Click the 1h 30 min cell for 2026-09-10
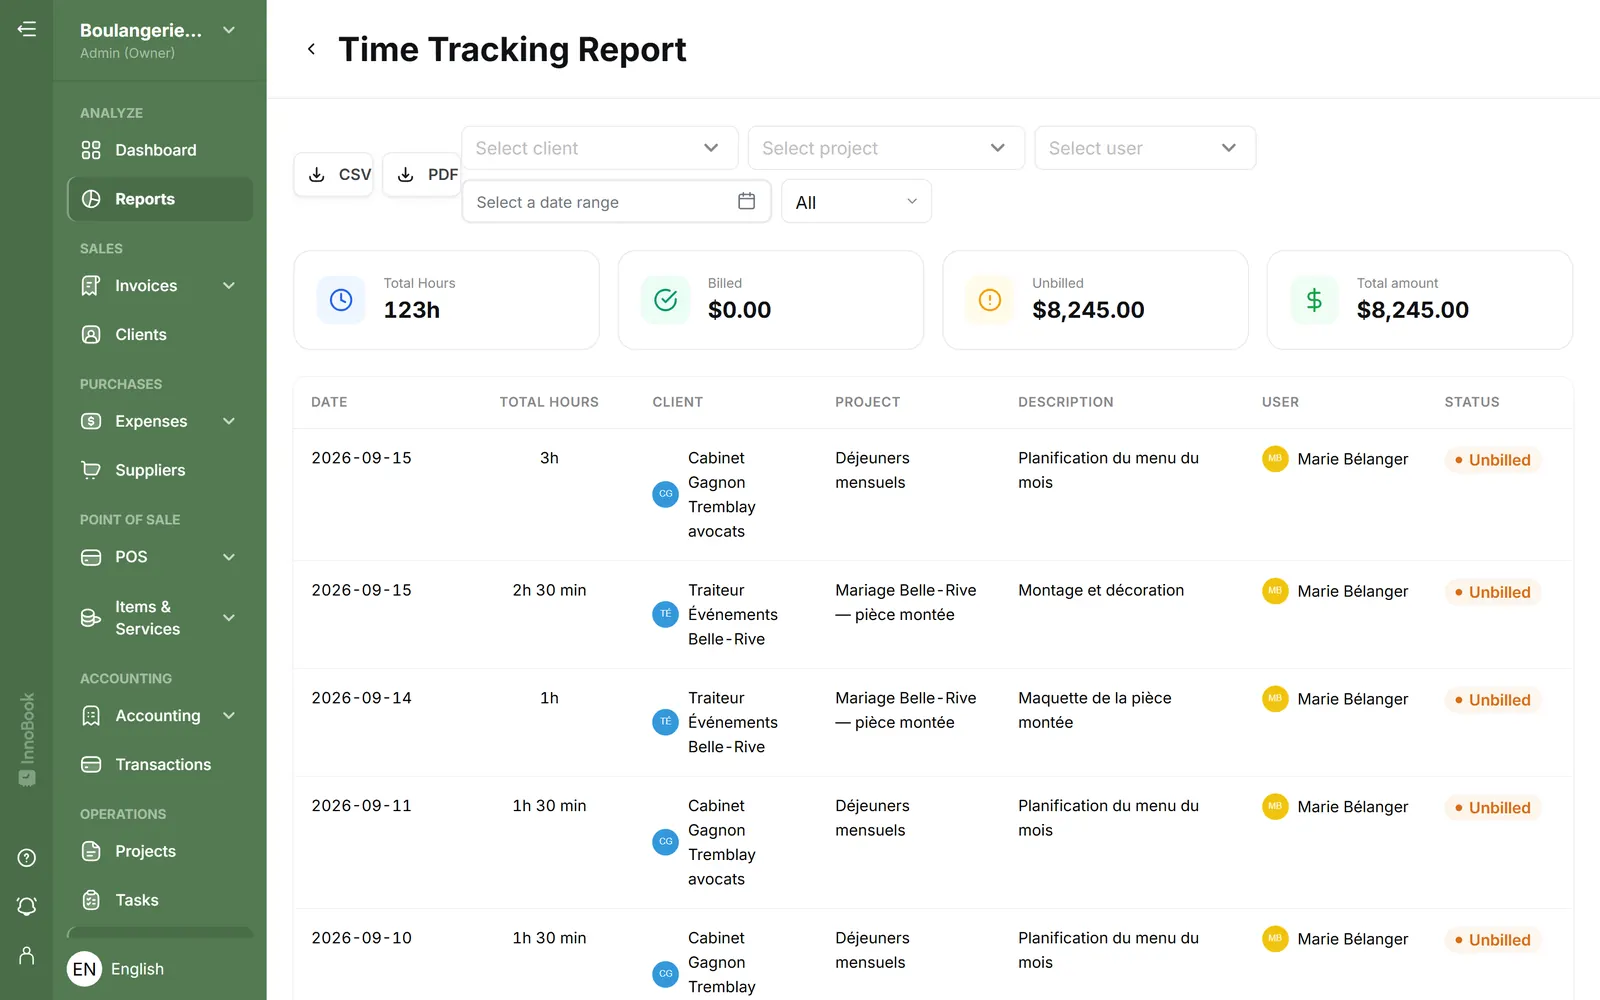Viewport: 1600px width, 1000px height. [549, 938]
